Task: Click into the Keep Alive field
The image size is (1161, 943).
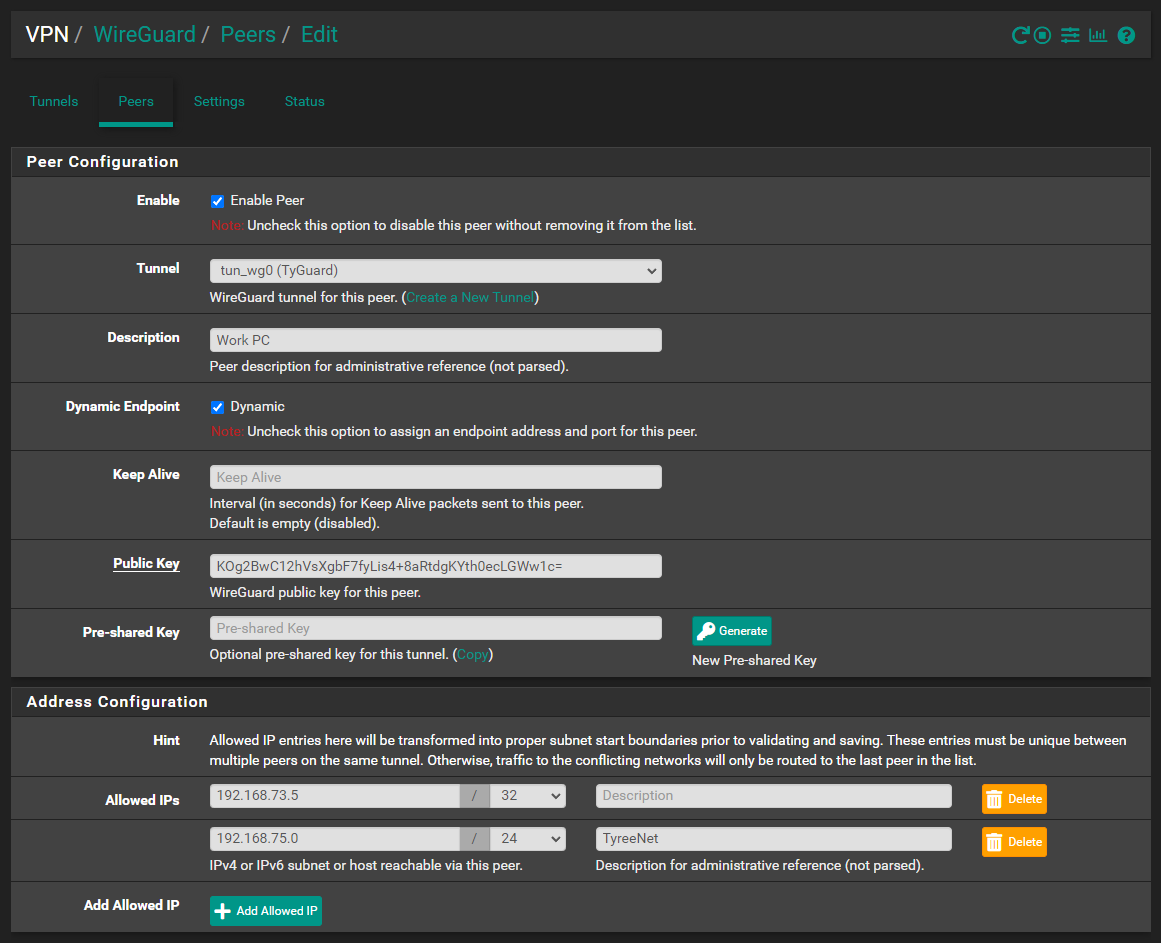Action: pyautogui.click(x=435, y=477)
